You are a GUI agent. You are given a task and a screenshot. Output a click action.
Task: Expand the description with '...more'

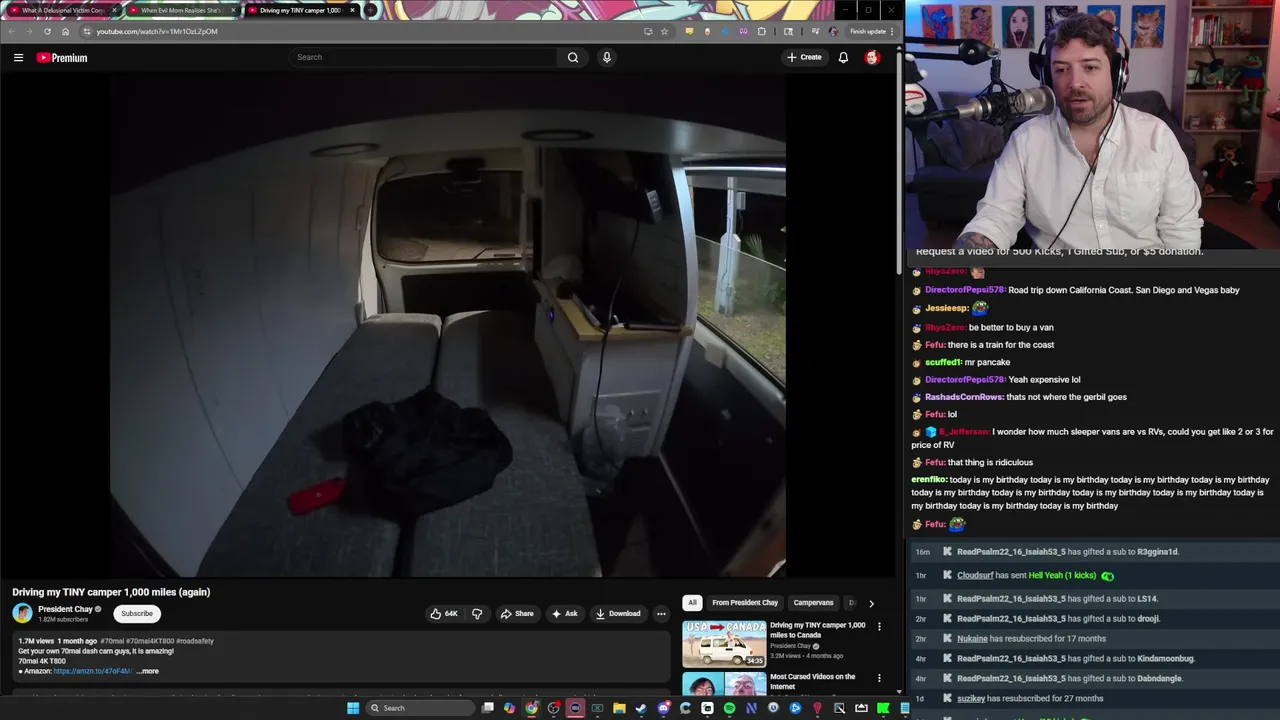[x=148, y=671]
